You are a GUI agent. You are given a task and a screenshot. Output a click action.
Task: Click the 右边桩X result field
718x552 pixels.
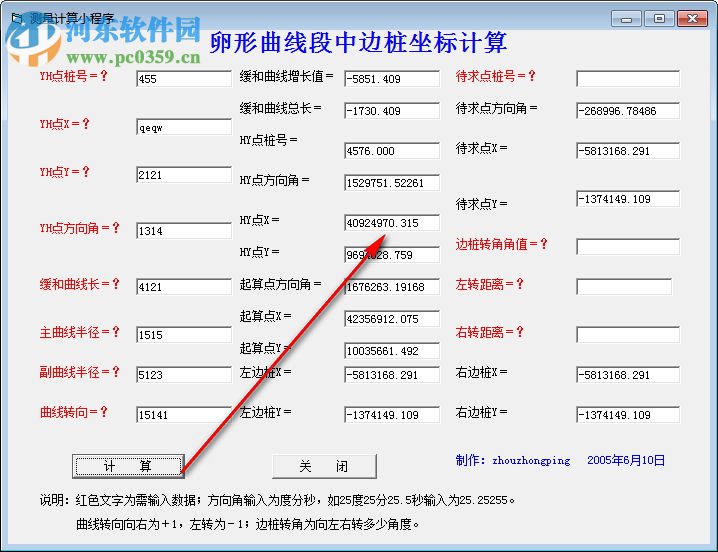(x=628, y=374)
